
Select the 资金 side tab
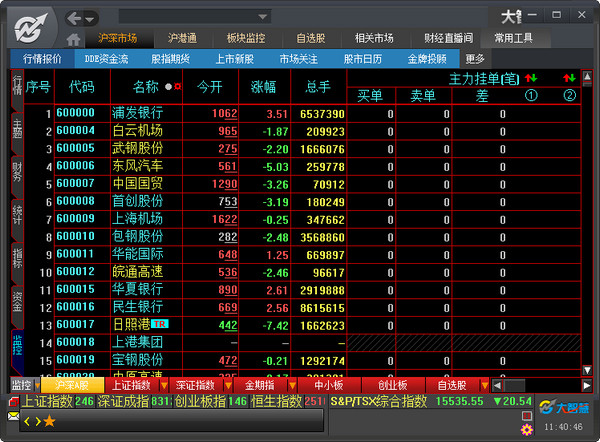pyautogui.click(x=18, y=305)
